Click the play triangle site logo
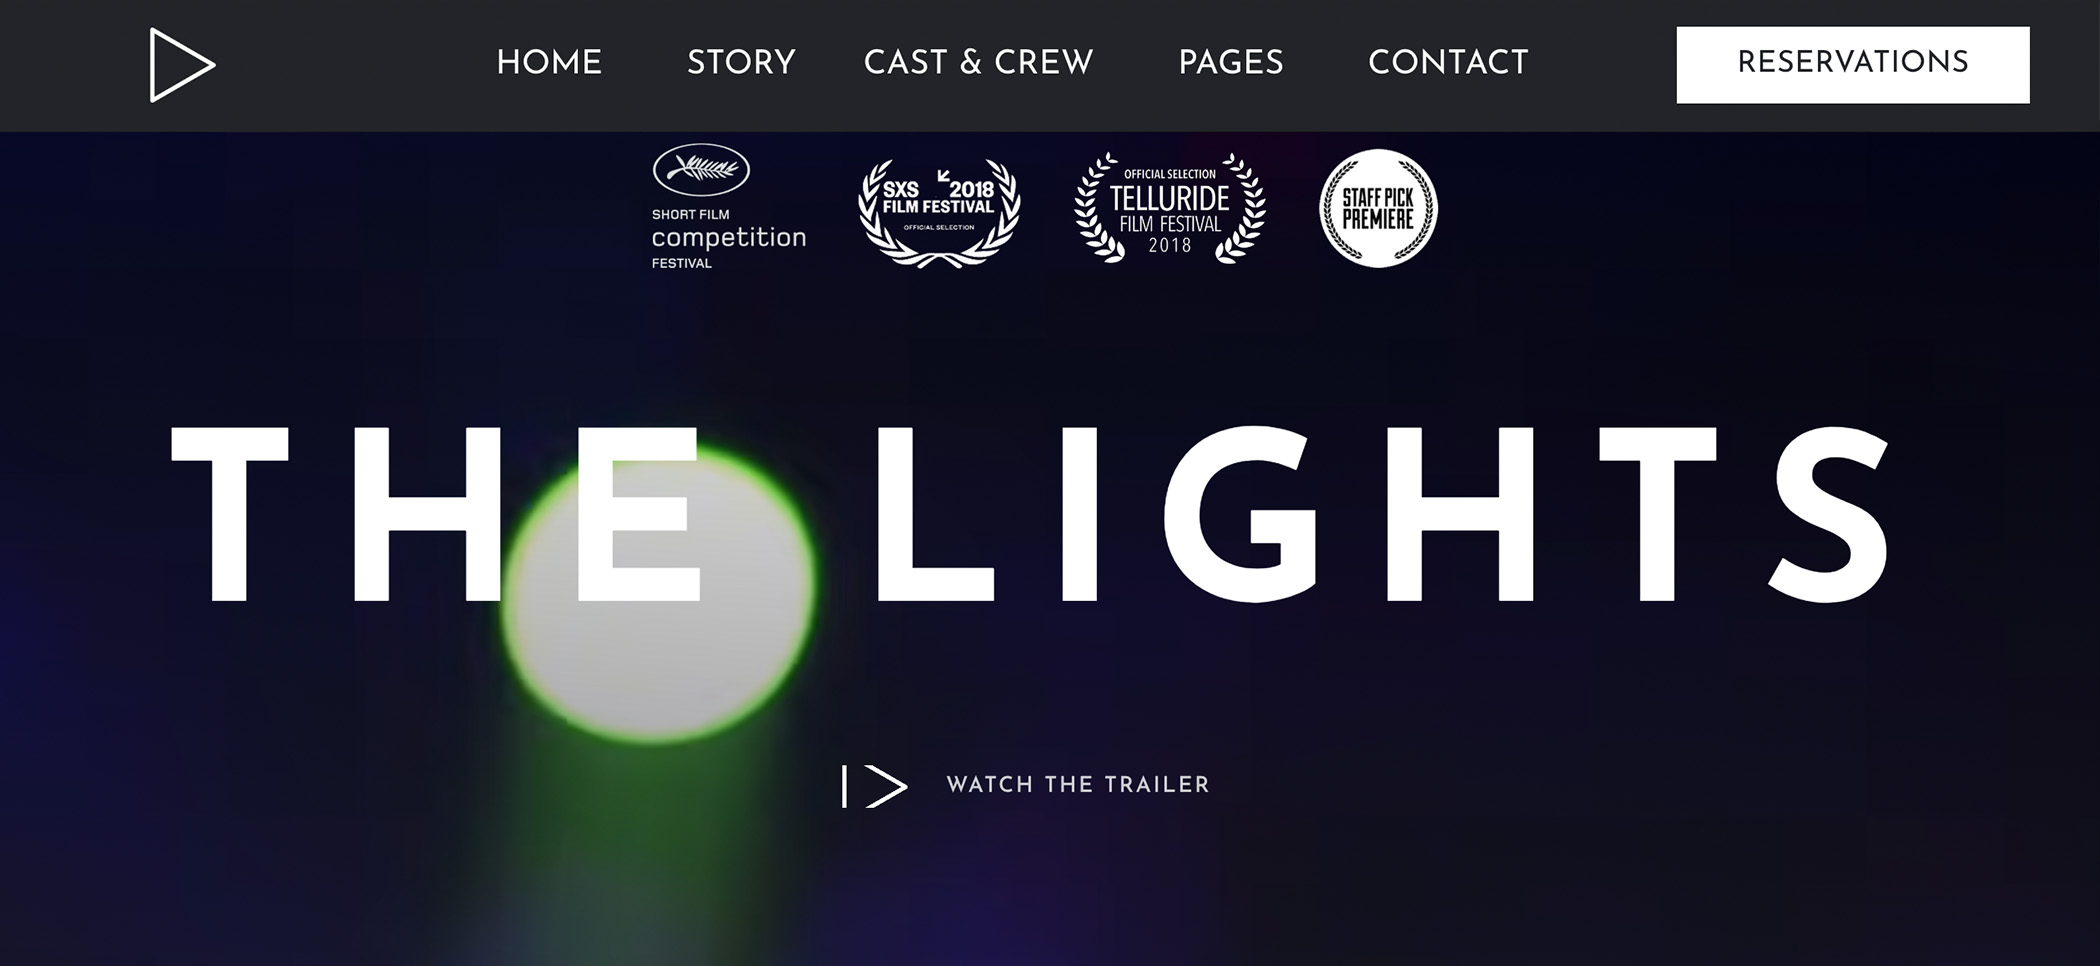2100x966 pixels. tap(182, 65)
